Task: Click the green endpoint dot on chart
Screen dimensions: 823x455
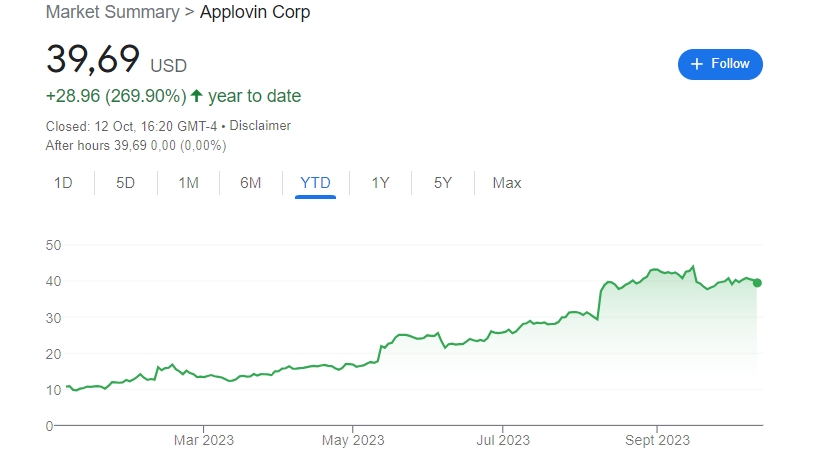Action: pos(757,283)
